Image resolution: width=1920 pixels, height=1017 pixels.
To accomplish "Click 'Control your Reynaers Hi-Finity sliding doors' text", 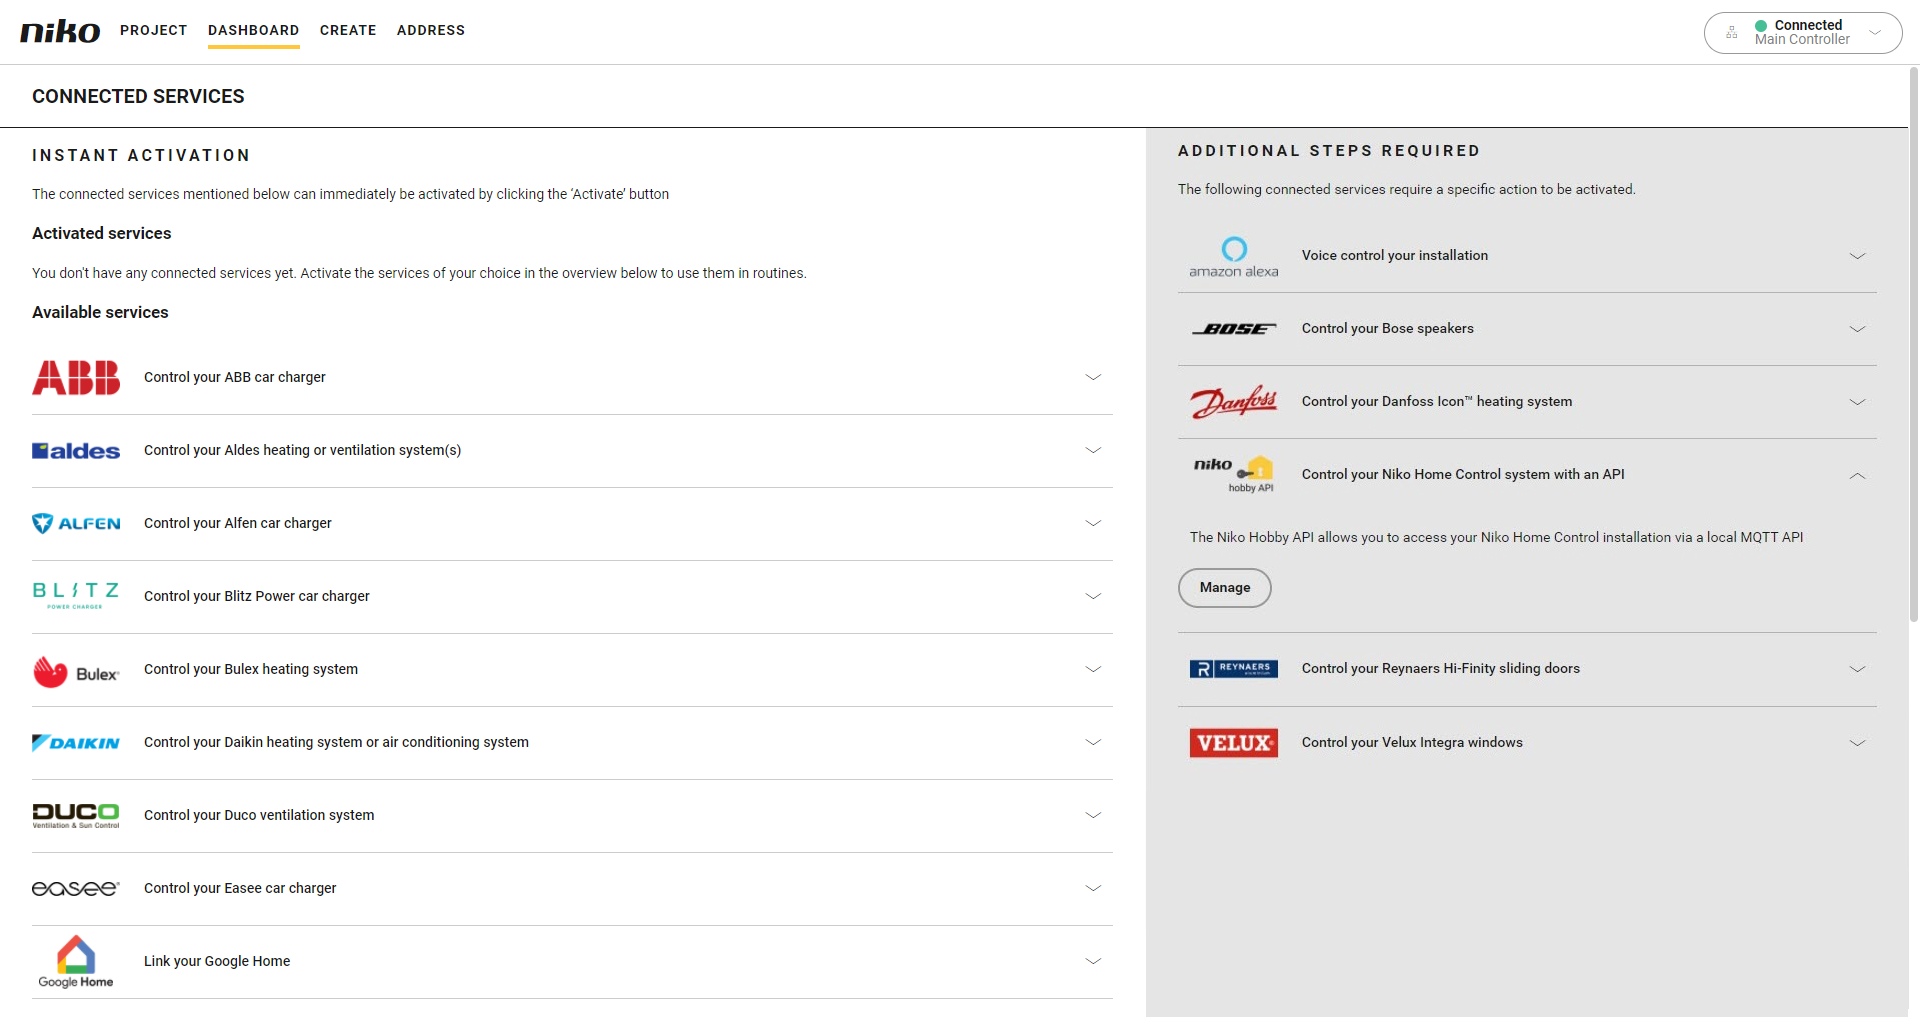I will [1441, 669].
